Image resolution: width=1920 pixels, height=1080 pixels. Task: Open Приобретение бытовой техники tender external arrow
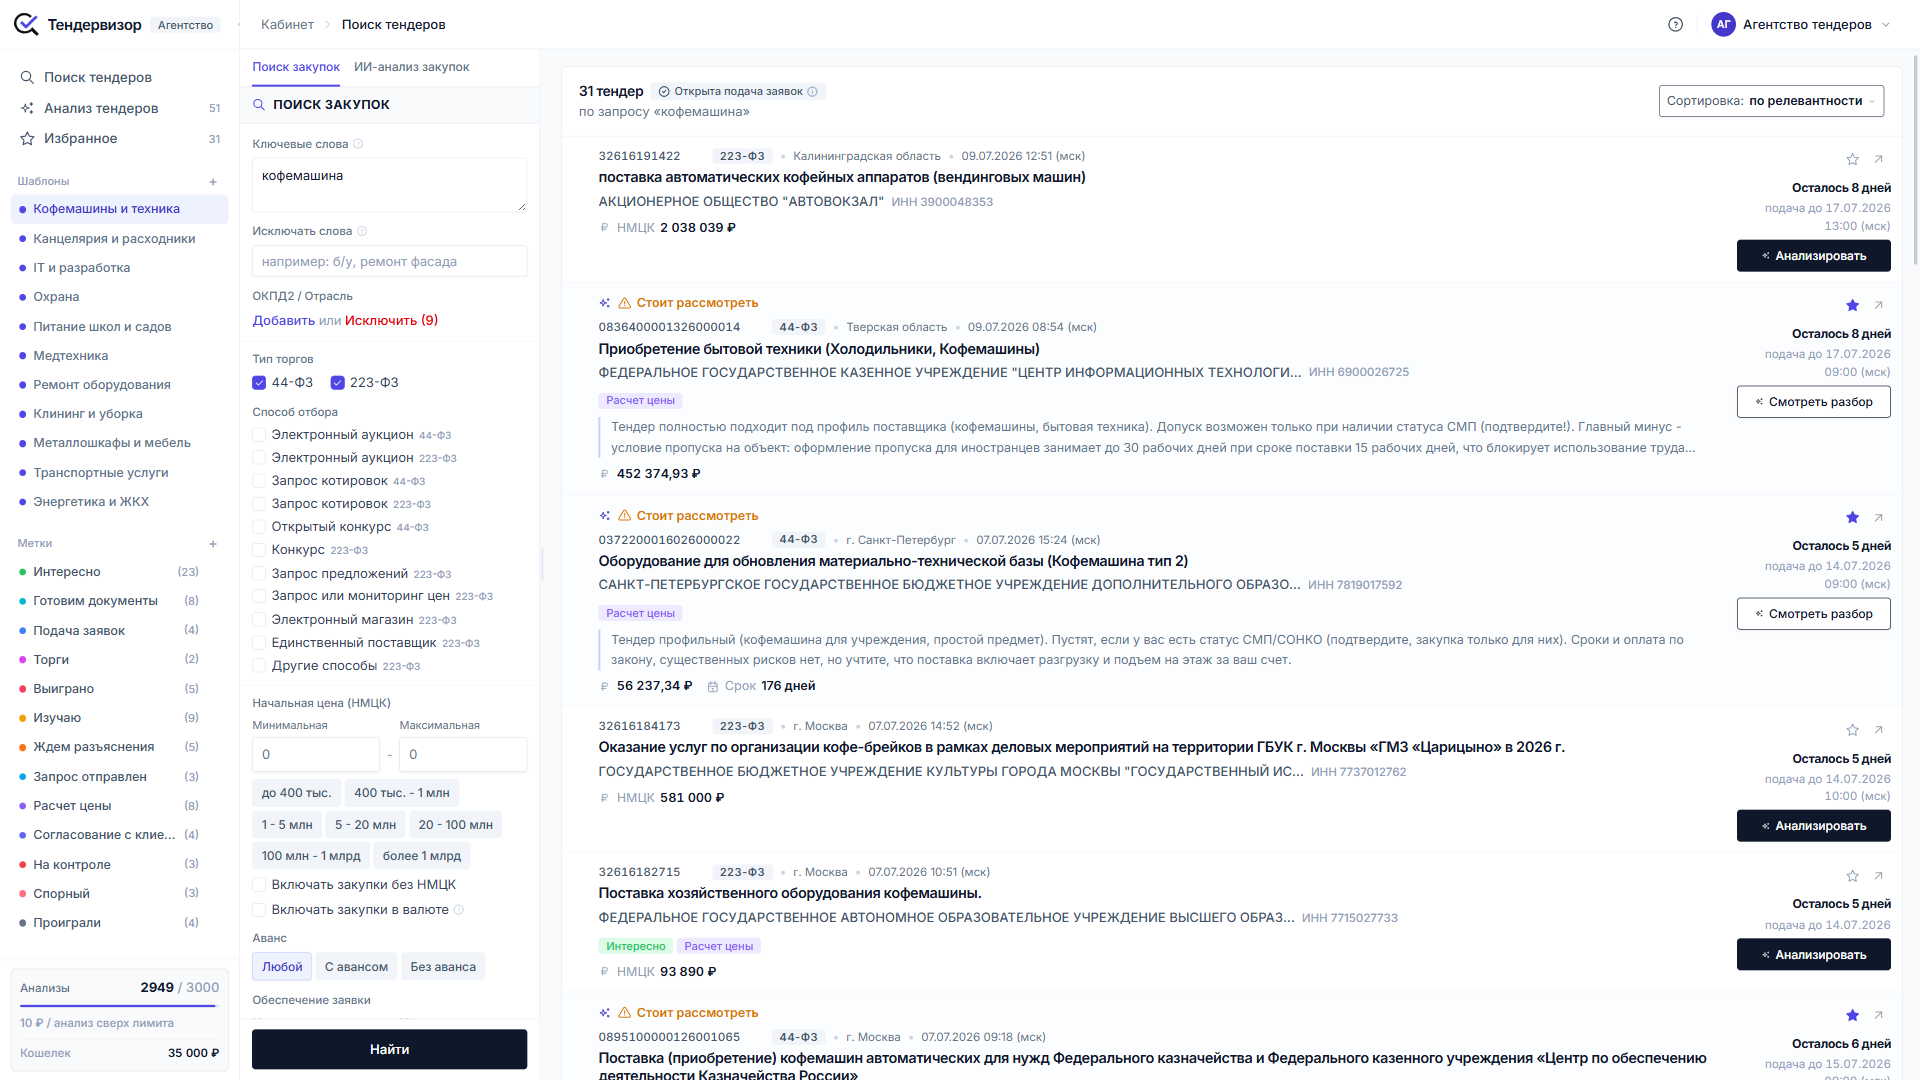[1878, 305]
